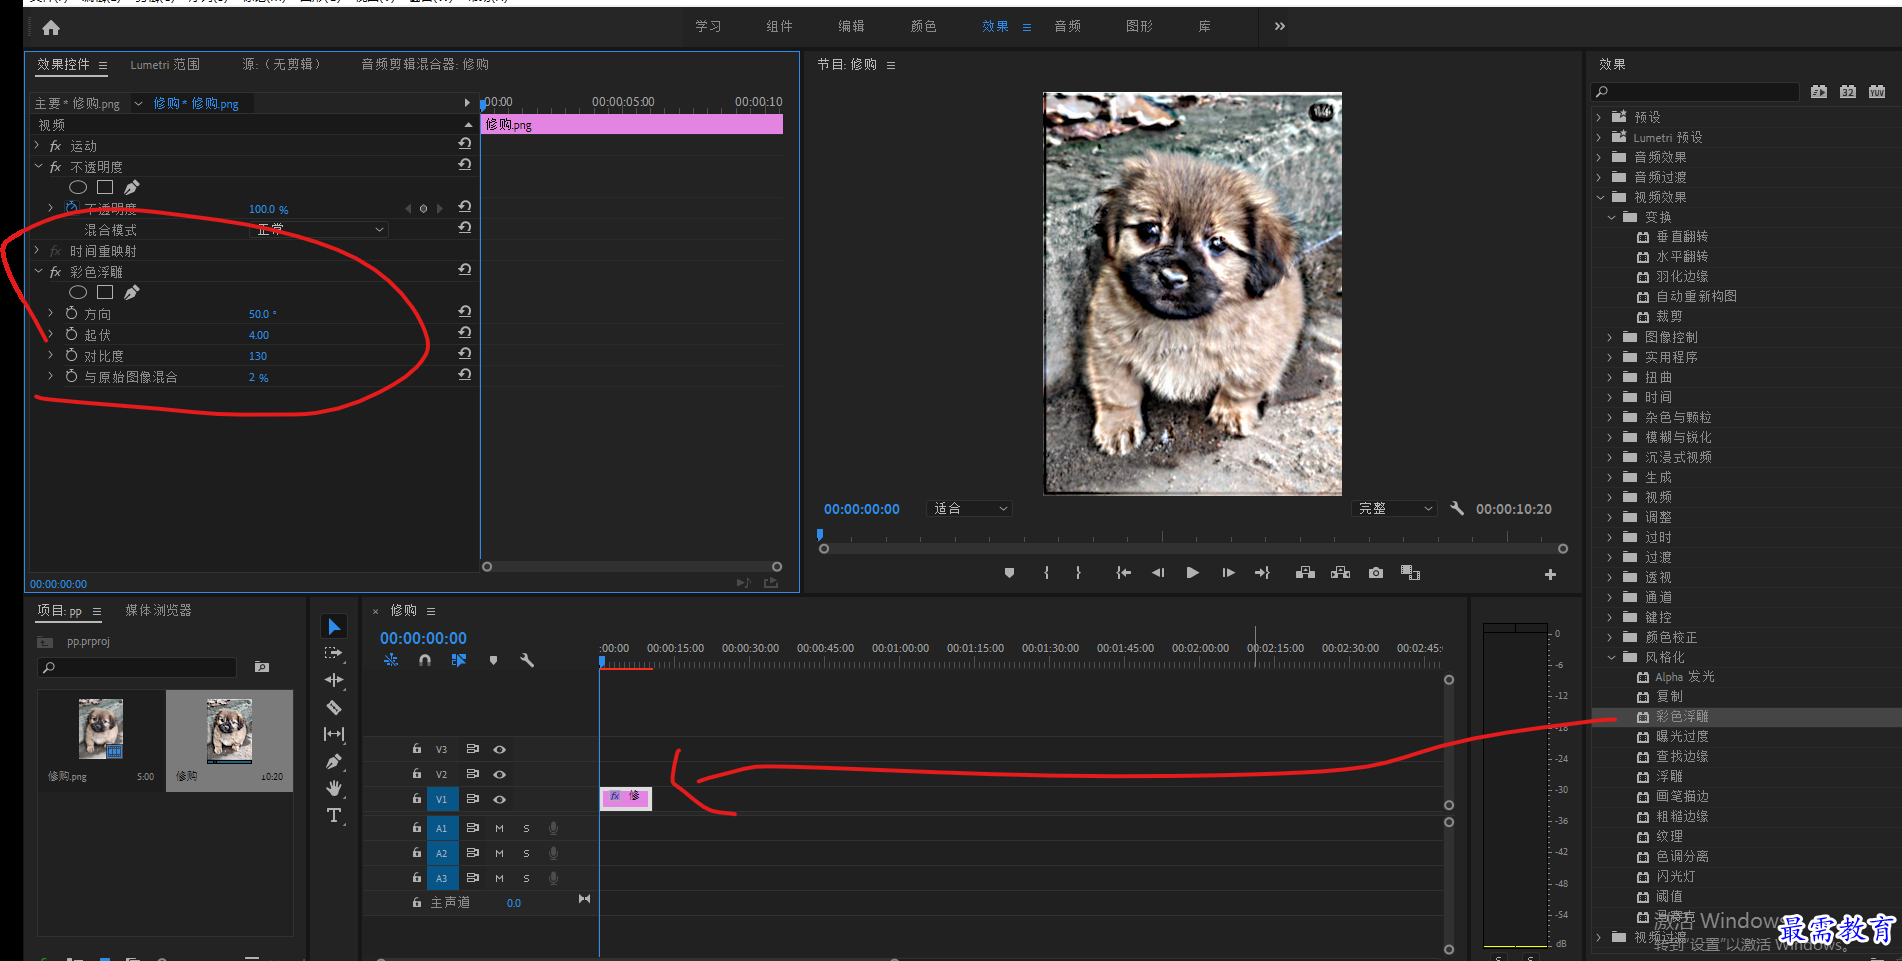Toggle V2 track output eye
The image size is (1902, 961).
point(499,774)
